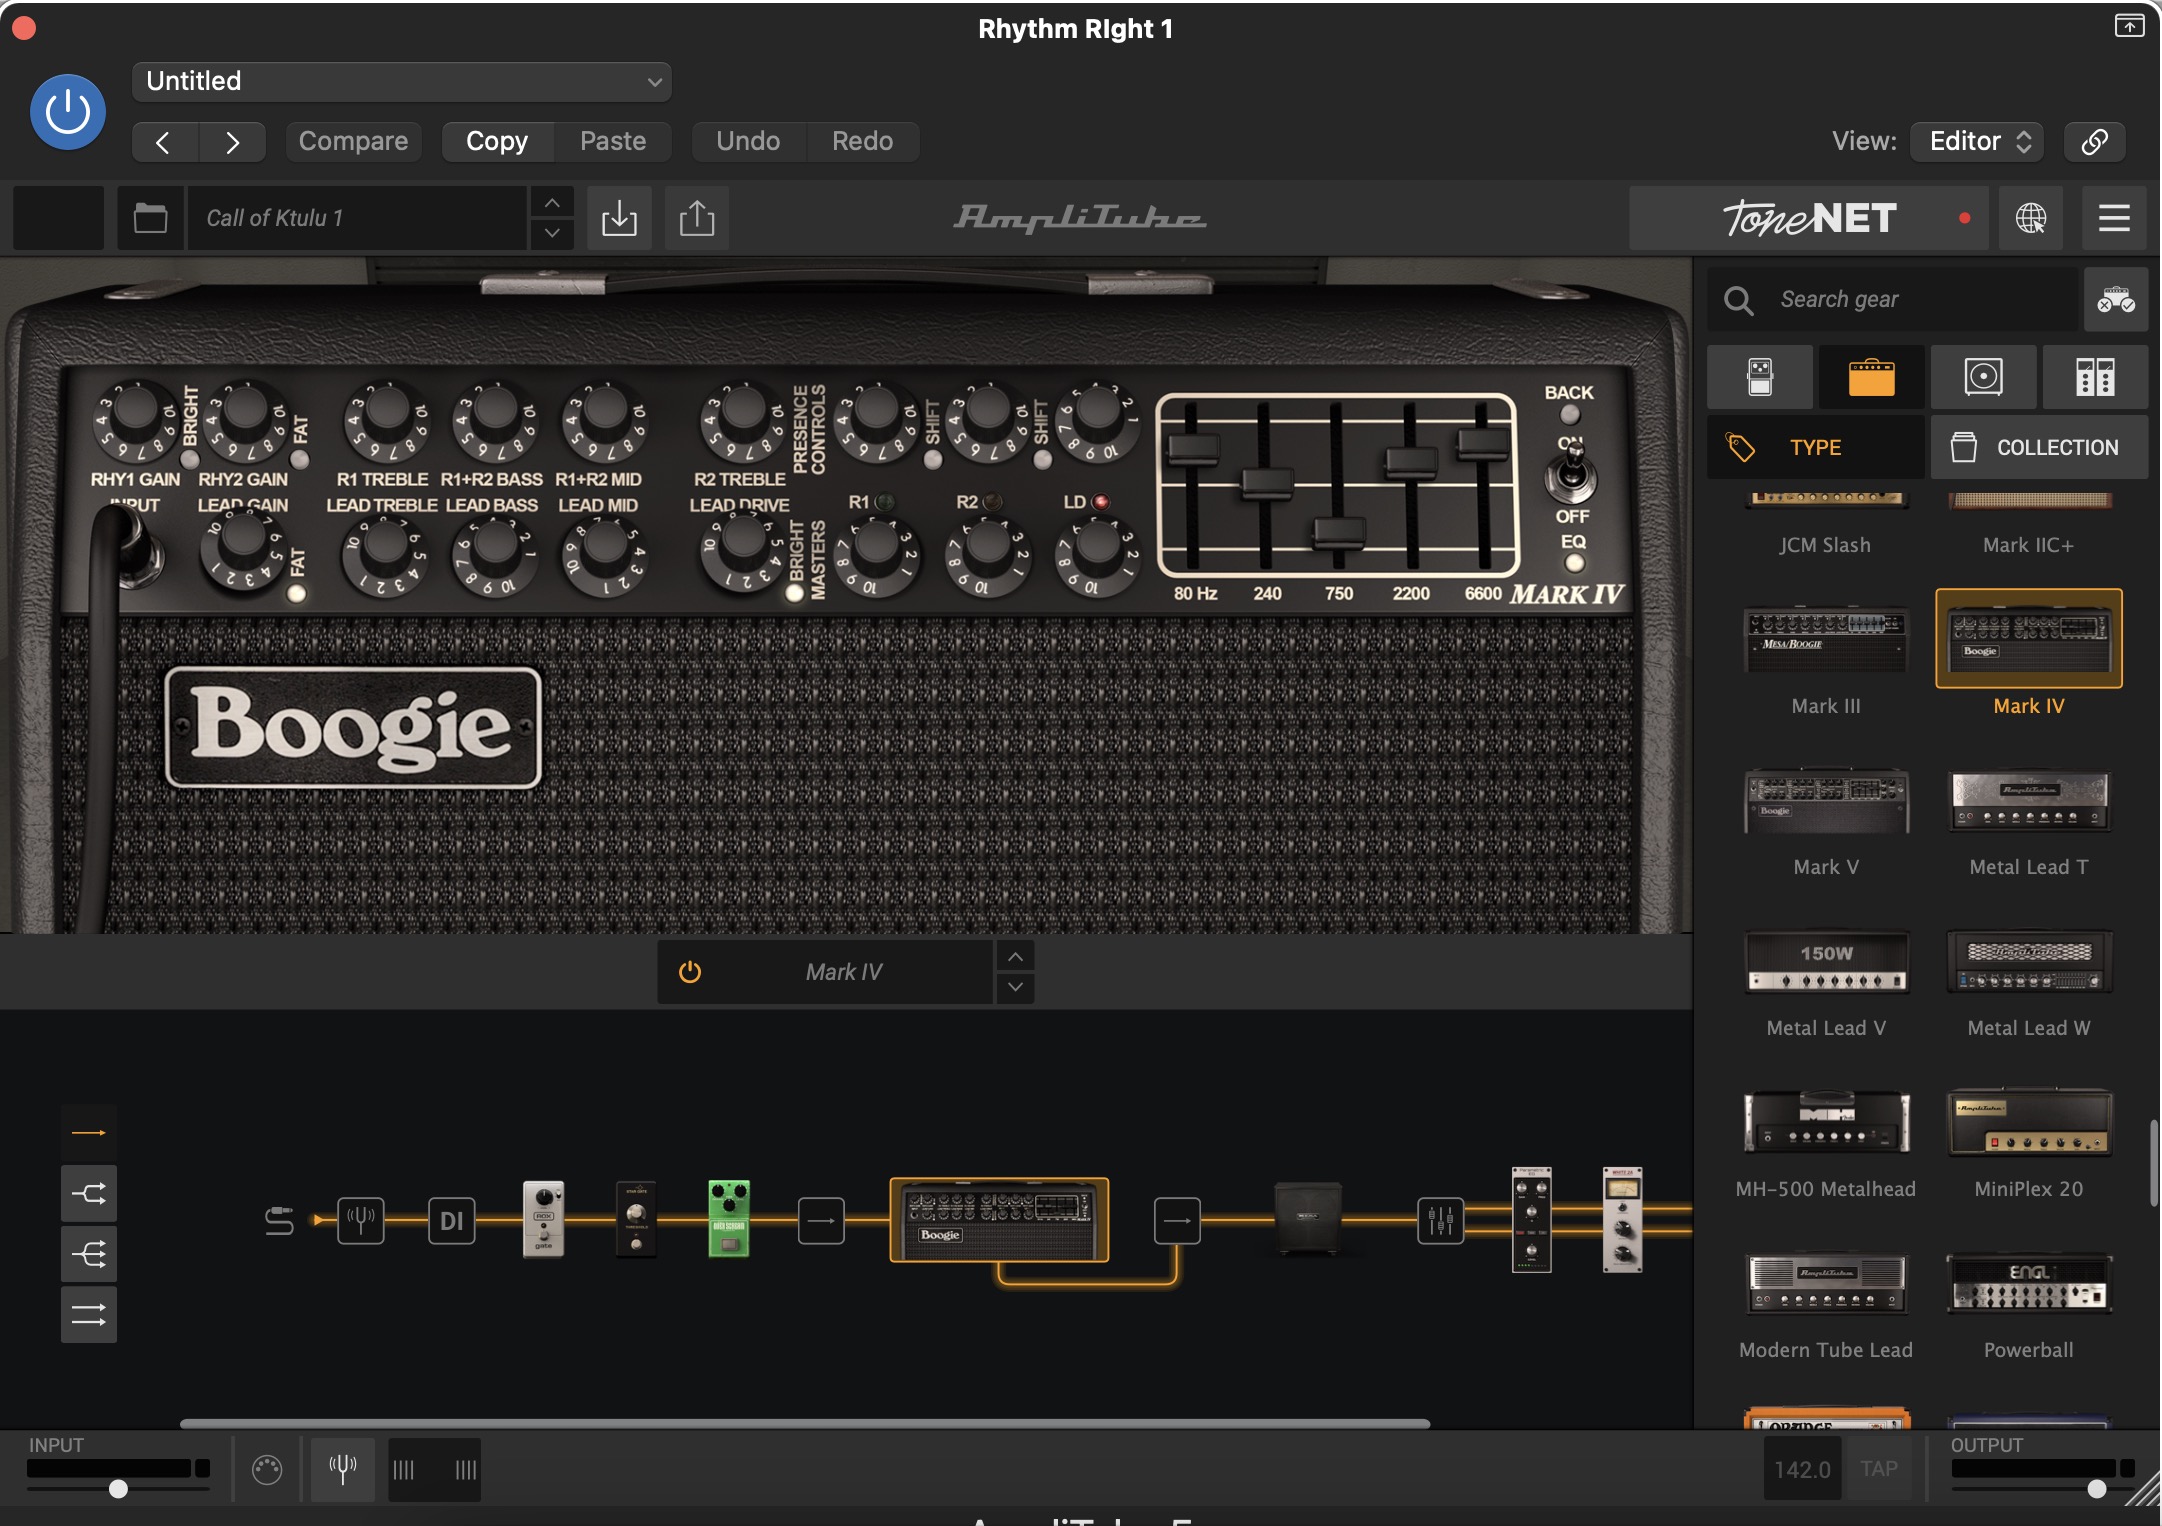Click the Compare button
This screenshot has width=2162, height=1526.
[x=353, y=142]
